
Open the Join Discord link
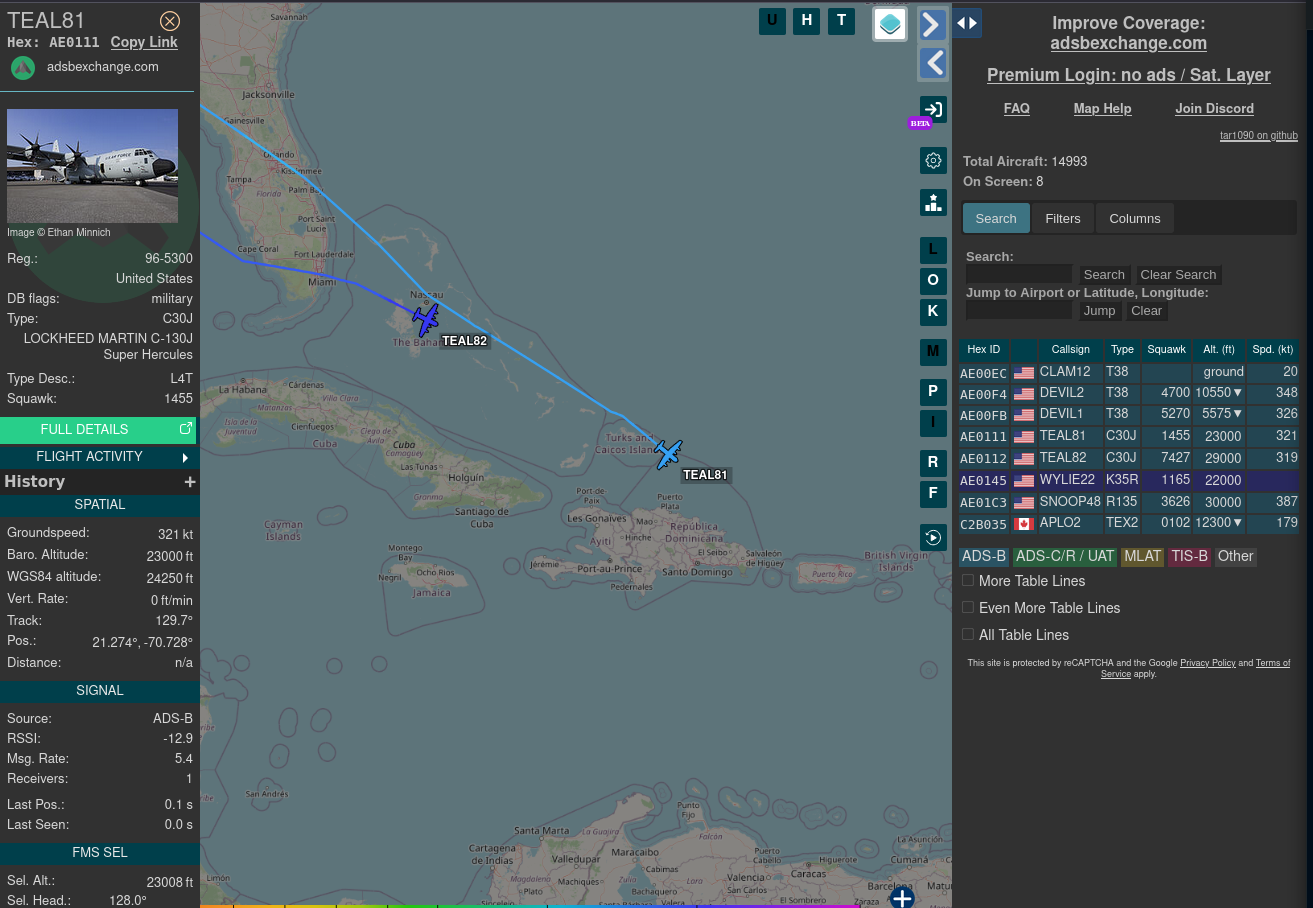(1214, 108)
